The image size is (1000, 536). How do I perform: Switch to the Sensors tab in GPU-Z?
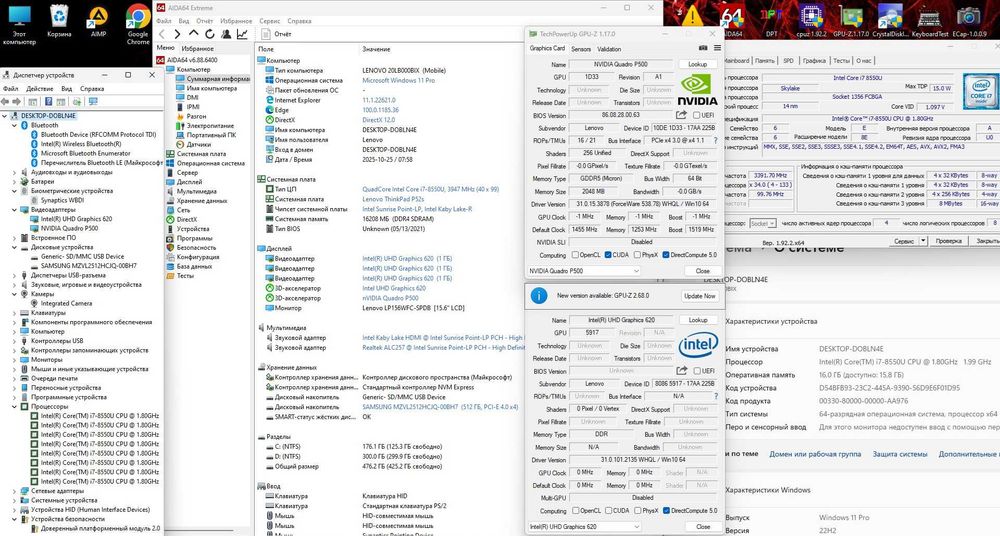pos(581,48)
